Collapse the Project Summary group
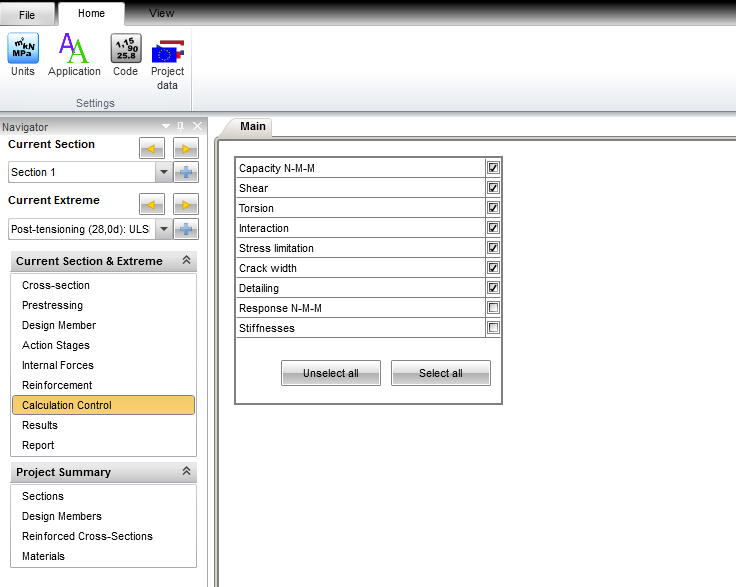Viewport: 736px width, 587px height. point(185,472)
